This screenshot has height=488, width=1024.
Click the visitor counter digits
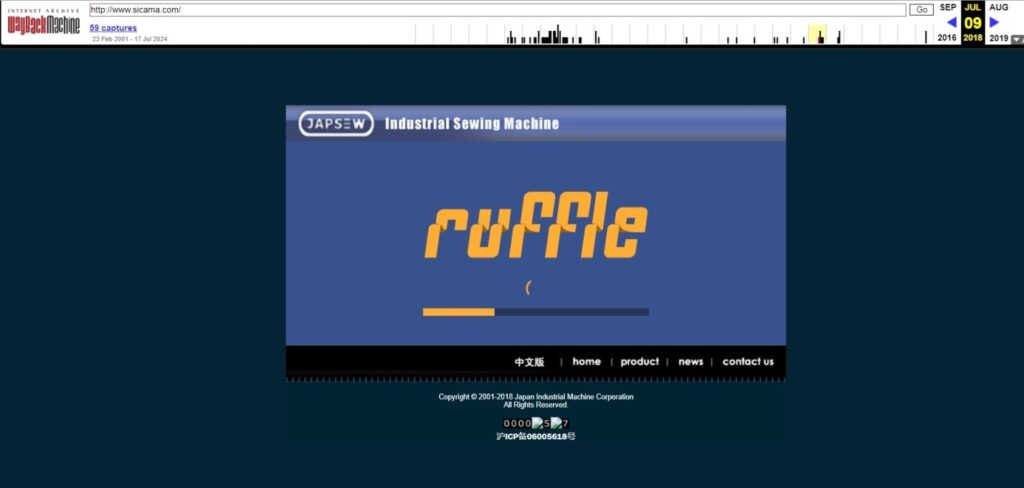536,423
